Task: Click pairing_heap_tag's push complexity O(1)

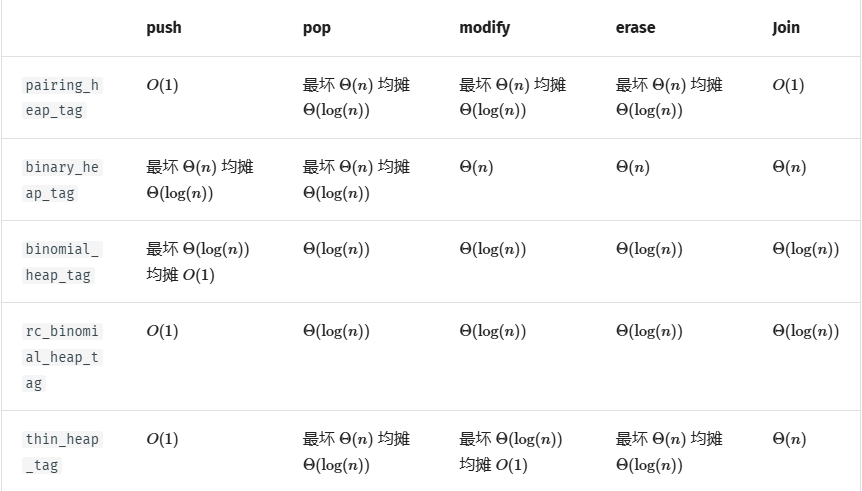Action: click(162, 85)
